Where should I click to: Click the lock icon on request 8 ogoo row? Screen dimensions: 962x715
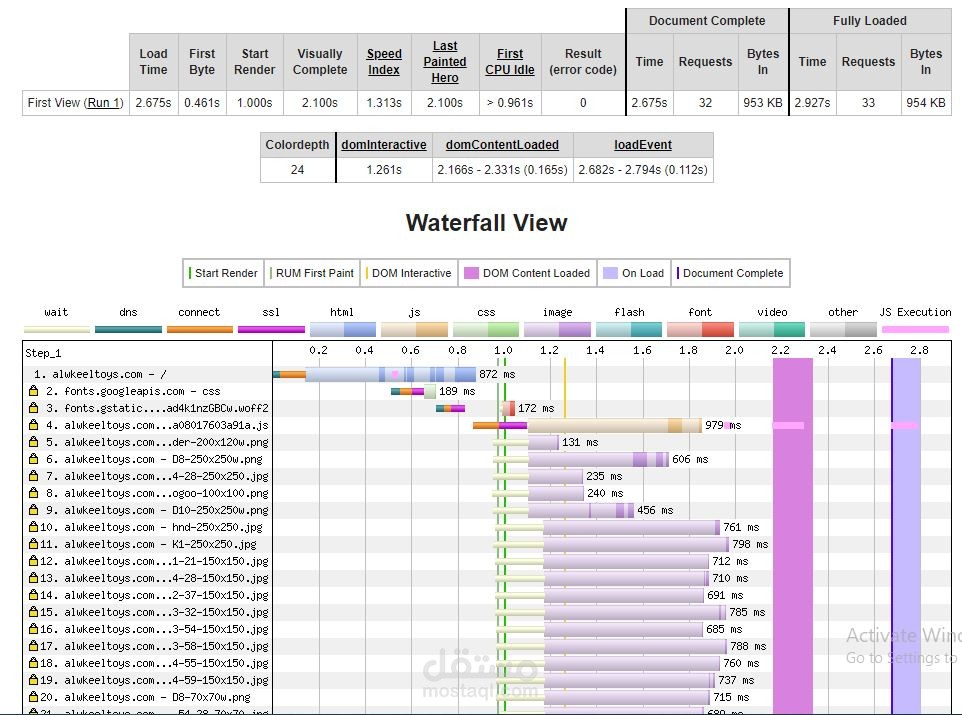point(33,493)
